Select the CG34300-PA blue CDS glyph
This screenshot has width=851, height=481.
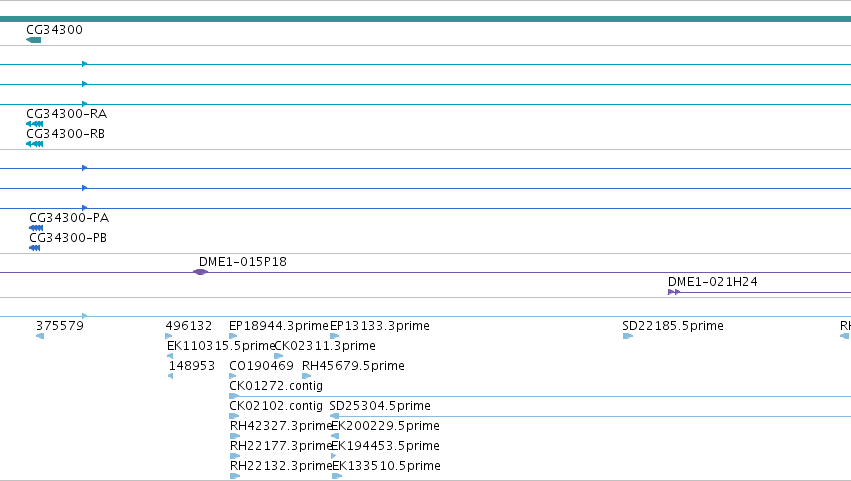36,228
